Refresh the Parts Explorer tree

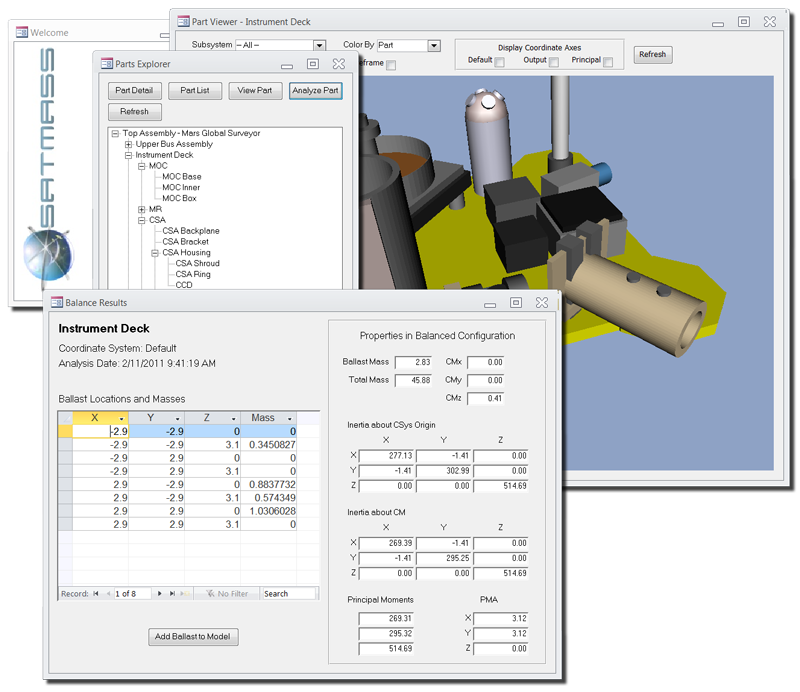[135, 112]
